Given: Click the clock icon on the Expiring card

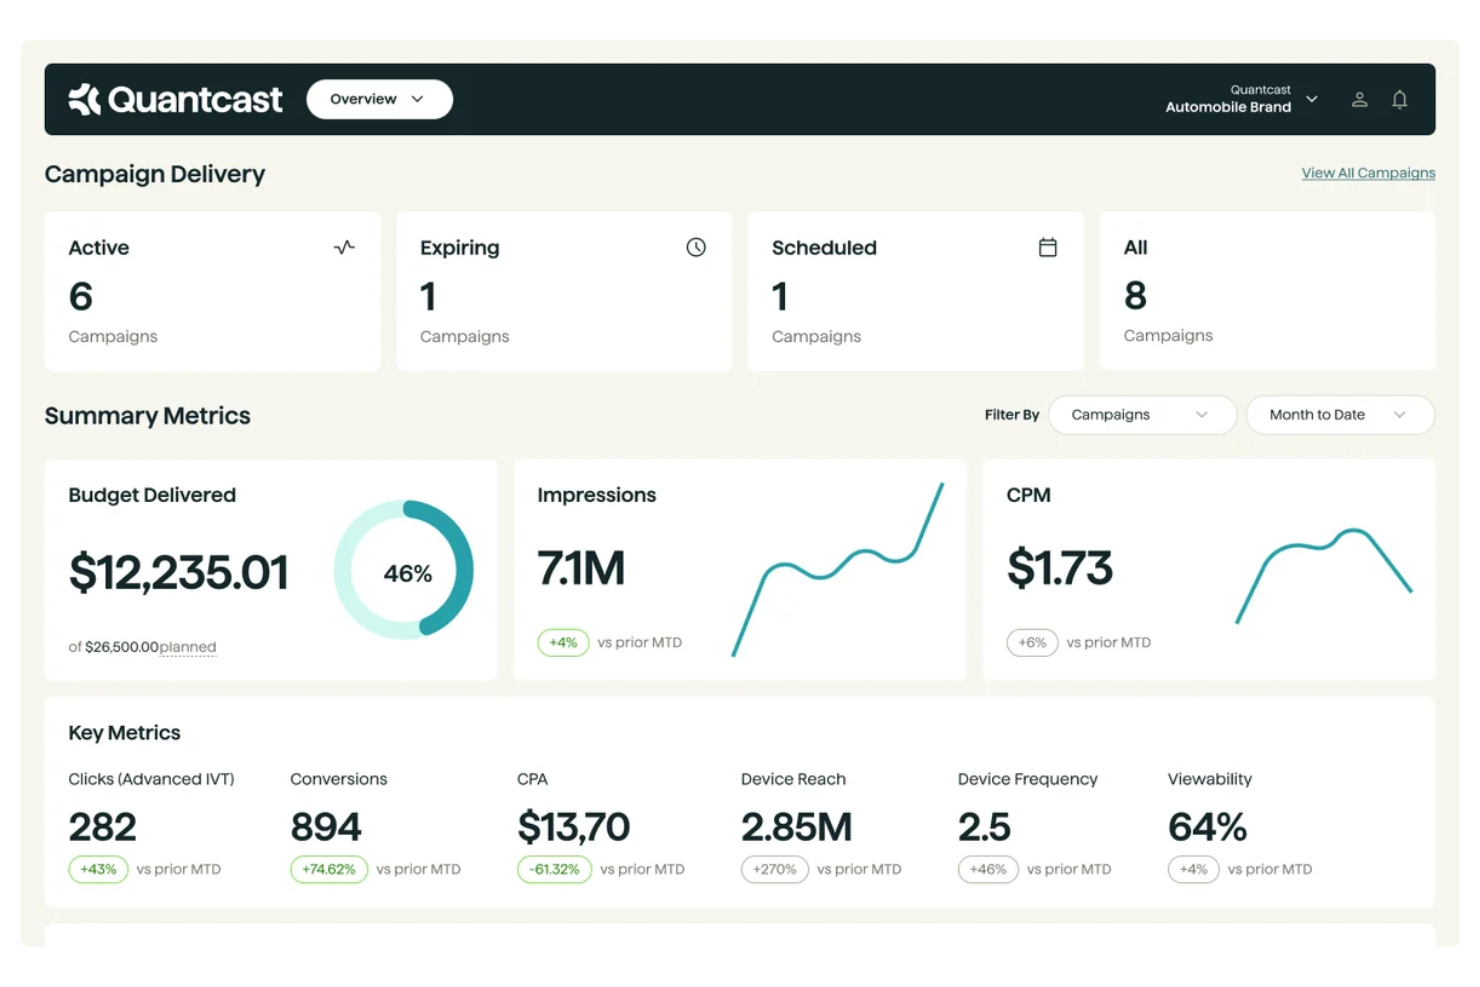Looking at the screenshot, I should (696, 247).
